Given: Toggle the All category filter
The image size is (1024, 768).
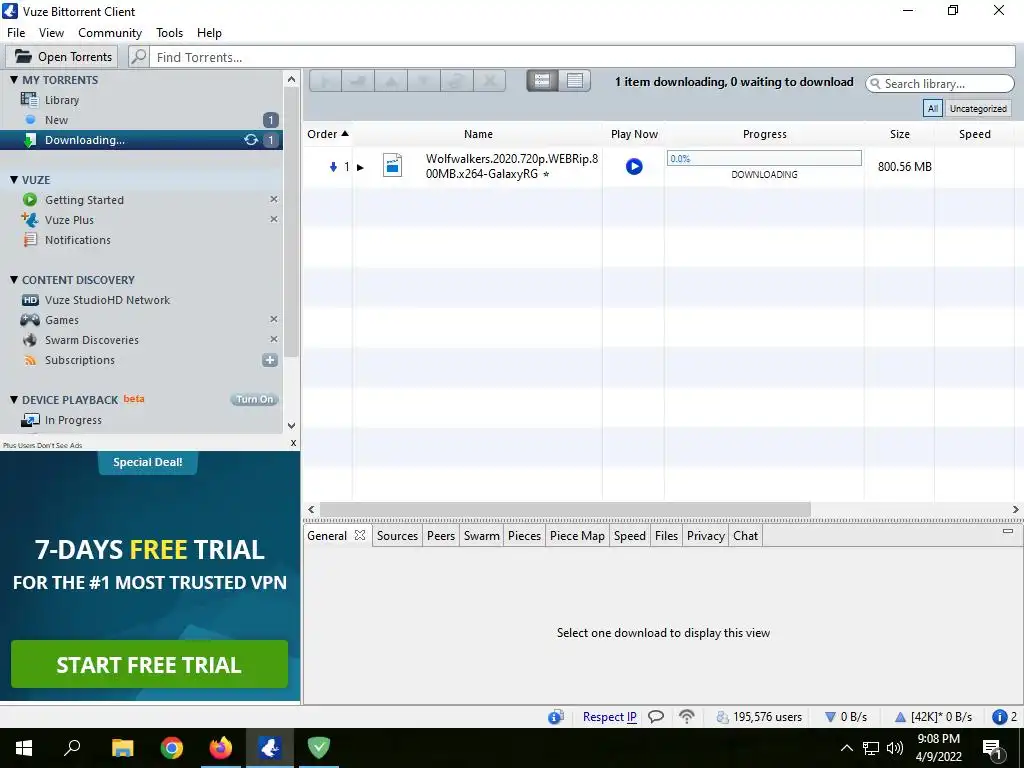Looking at the screenshot, I should click(933, 108).
